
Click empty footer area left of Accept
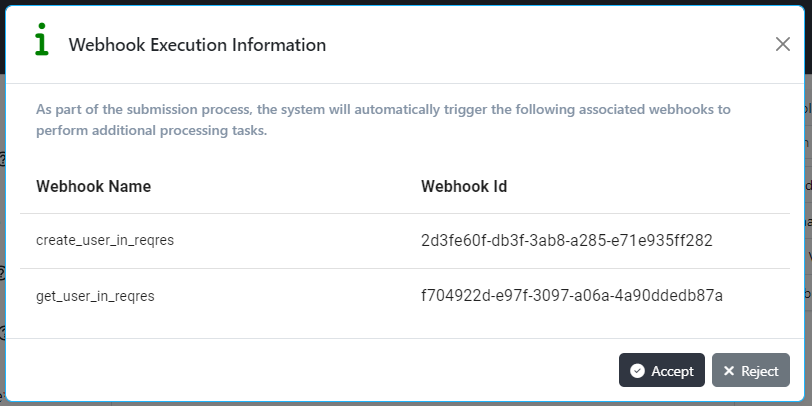pyautogui.click(x=300, y=370)
